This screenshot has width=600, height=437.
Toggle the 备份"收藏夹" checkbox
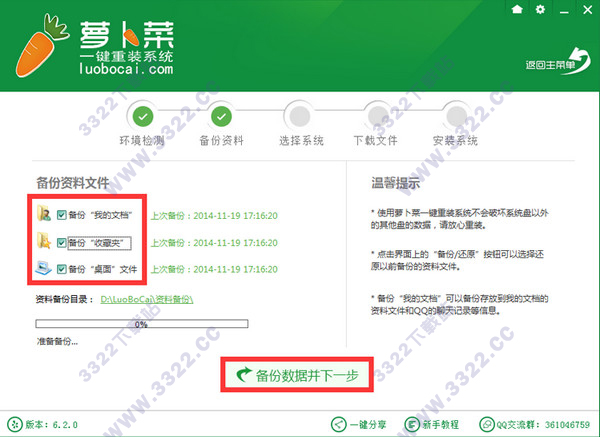point(61,243)
